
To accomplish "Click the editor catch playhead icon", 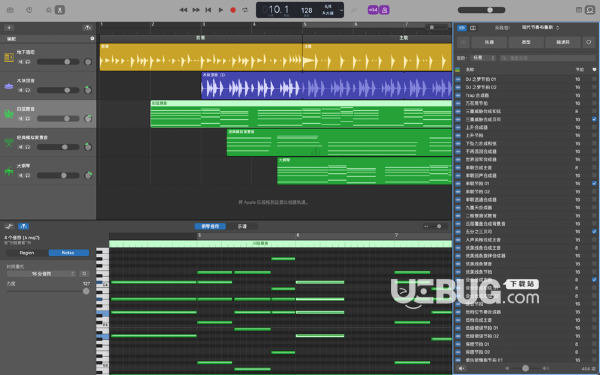I will tap(9, 226).
